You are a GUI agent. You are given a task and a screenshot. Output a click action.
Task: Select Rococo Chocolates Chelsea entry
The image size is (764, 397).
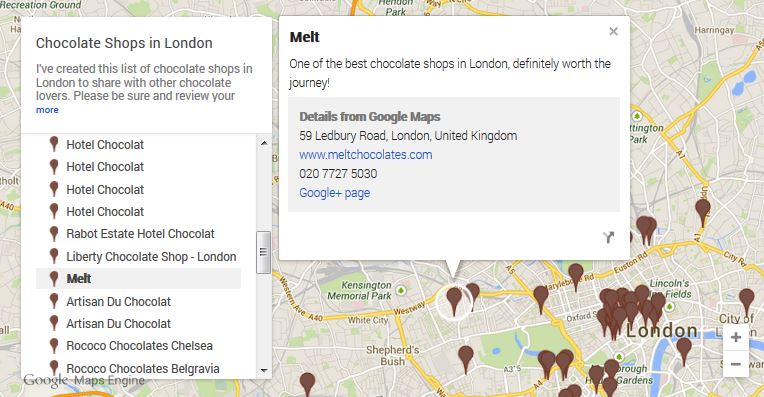138,346
